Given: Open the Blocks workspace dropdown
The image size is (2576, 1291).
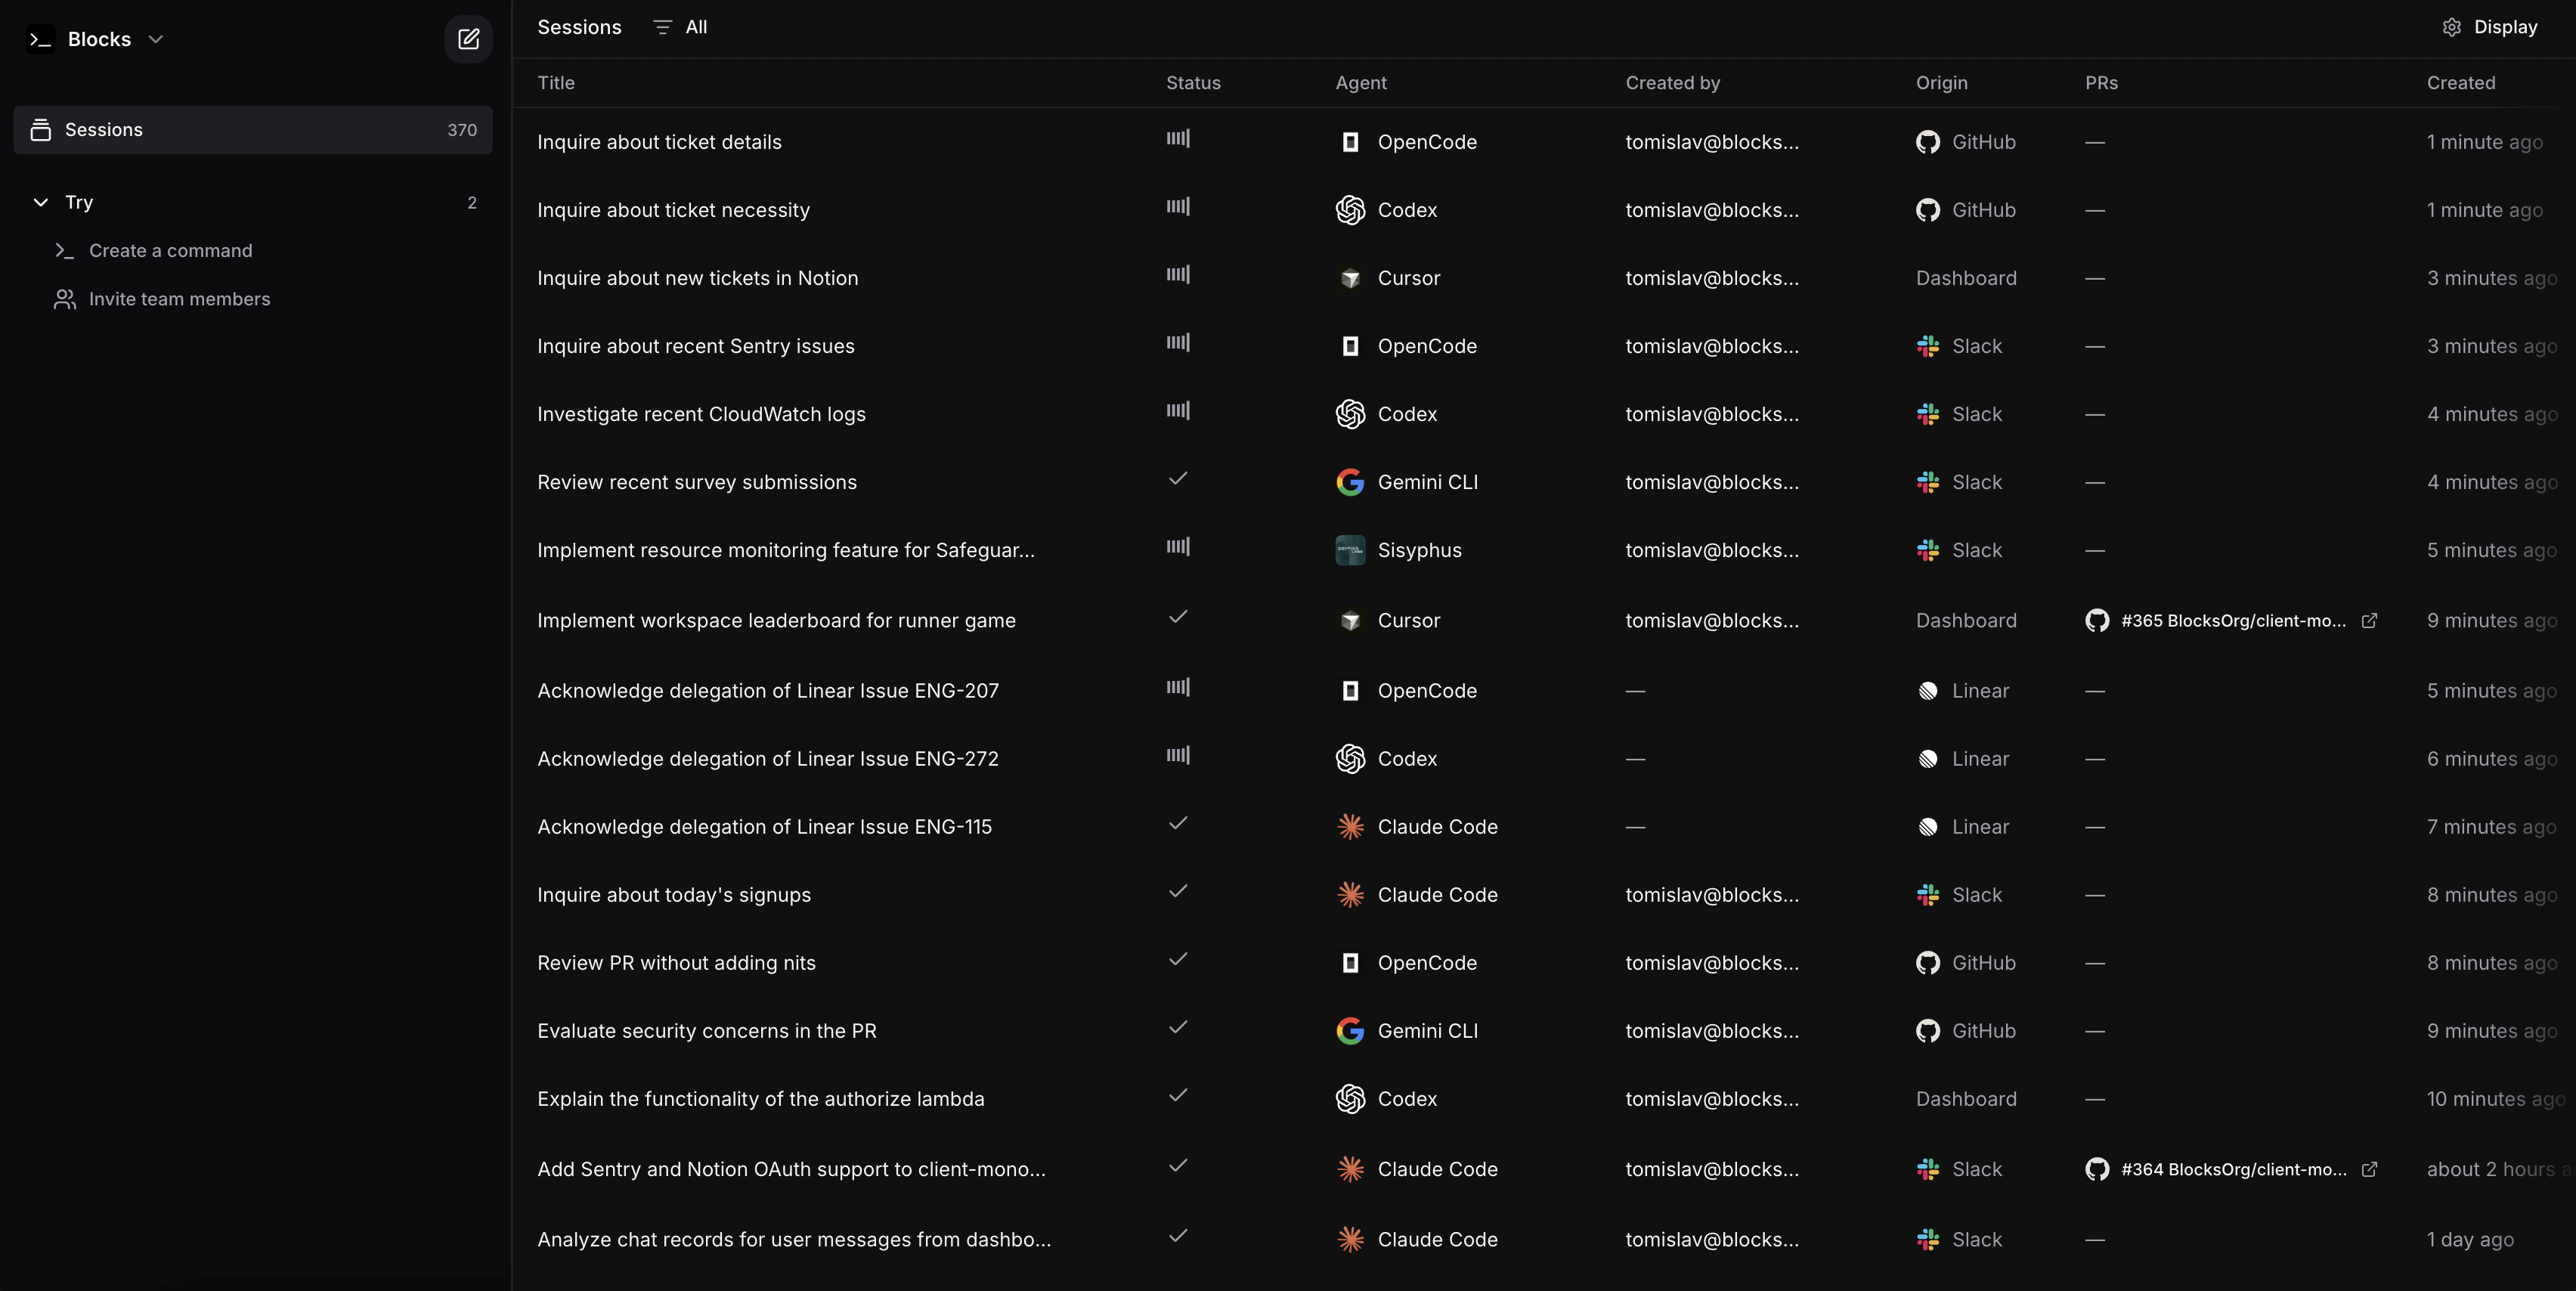Looking at the screenshot, I should 156,39.
